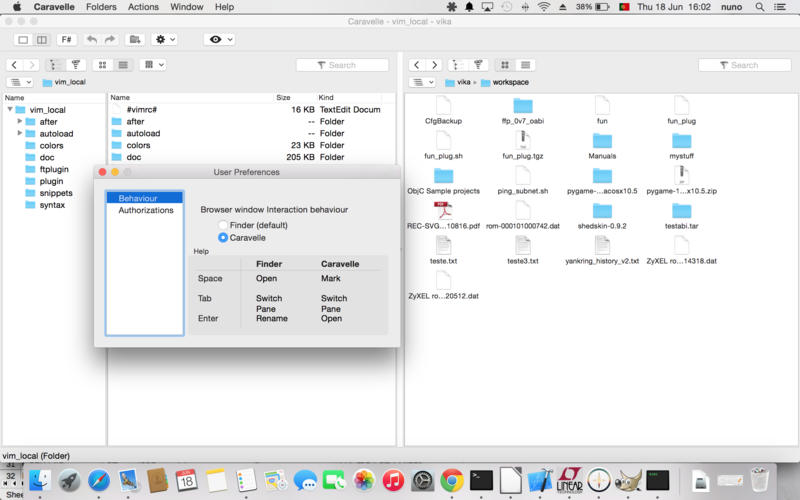Select Authorizations in preferences list
This screenshot has width=800, height=500.
[x=145, y=210]
